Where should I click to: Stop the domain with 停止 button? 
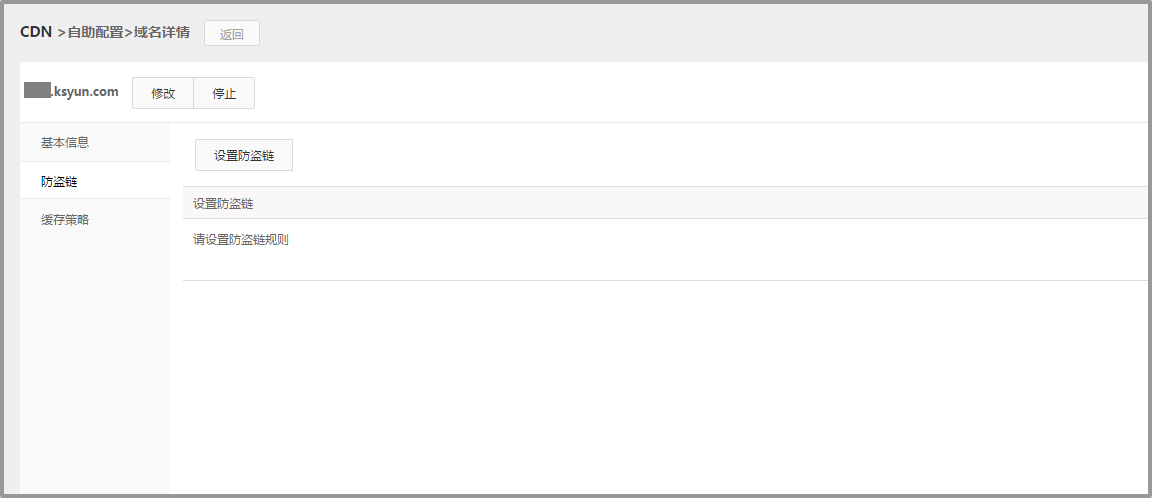[224, 93]
